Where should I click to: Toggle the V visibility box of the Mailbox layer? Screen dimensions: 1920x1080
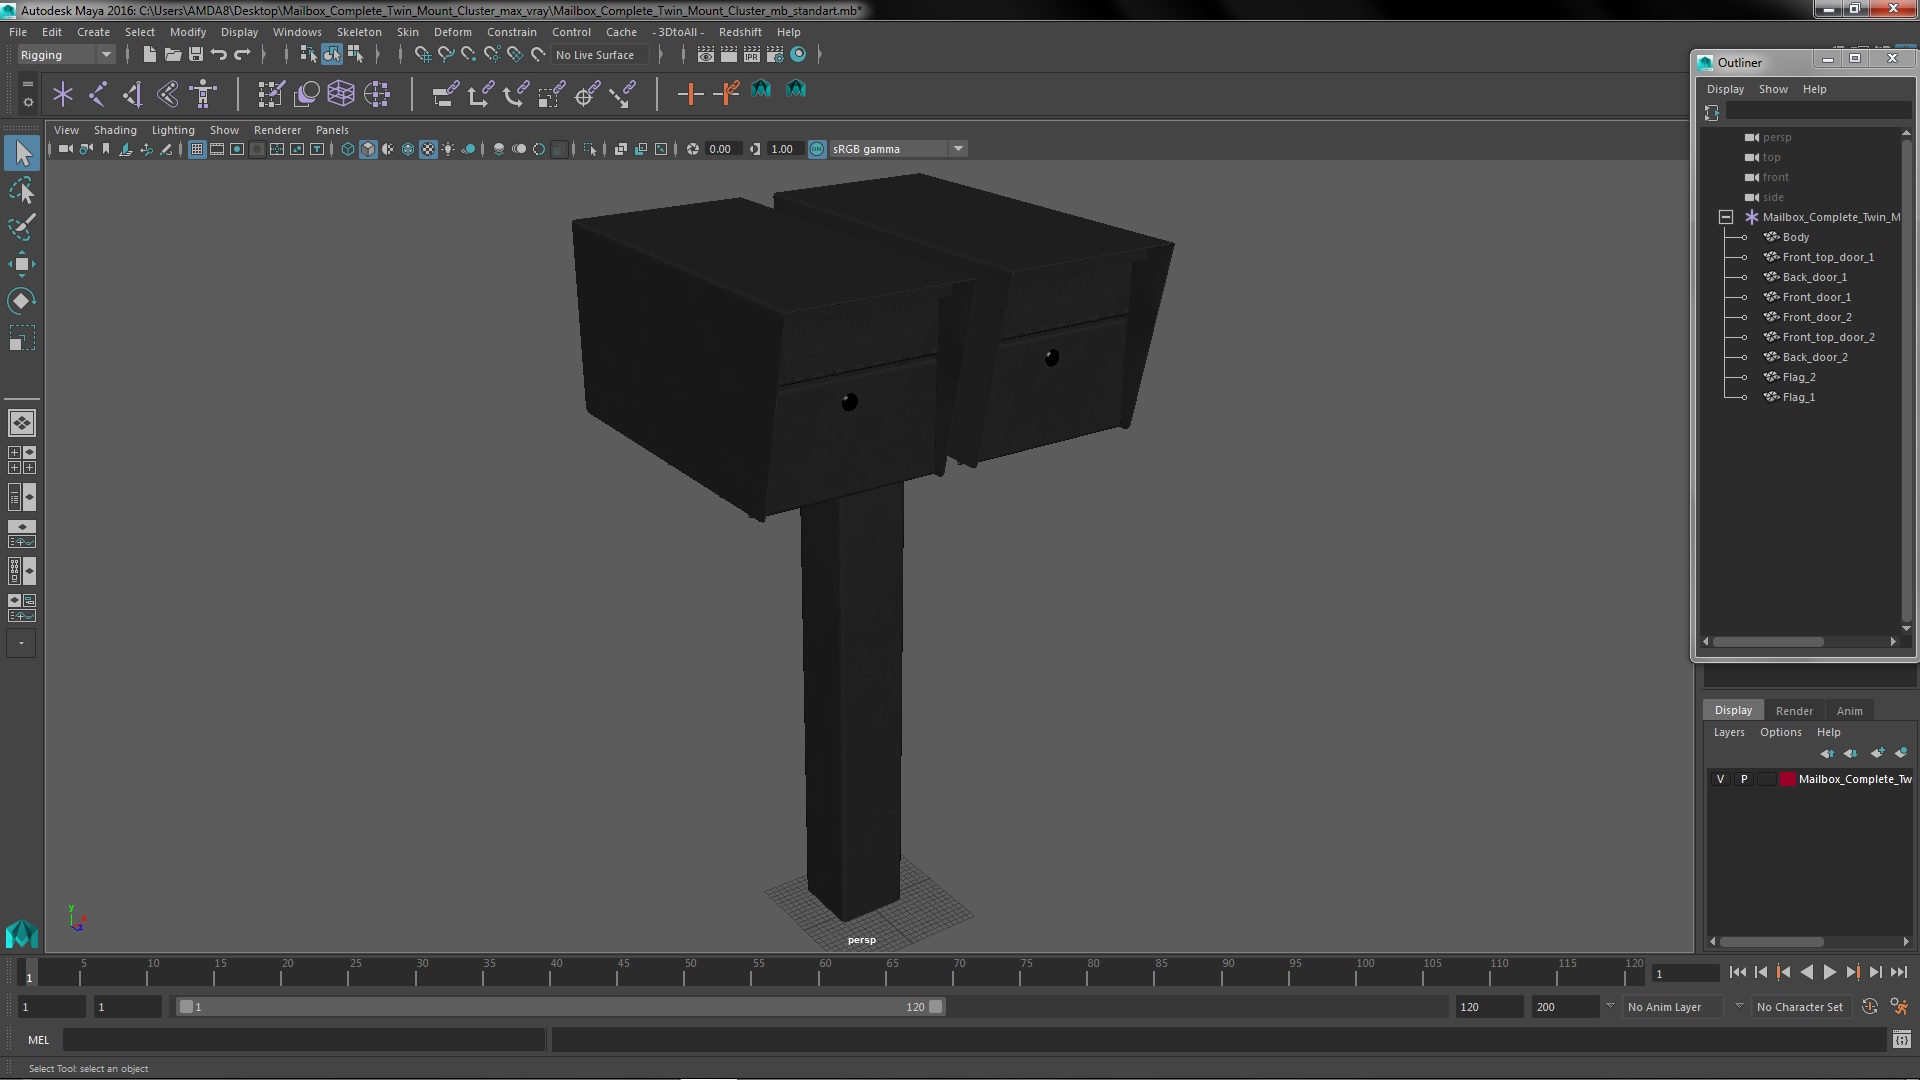coord(1720,779)
